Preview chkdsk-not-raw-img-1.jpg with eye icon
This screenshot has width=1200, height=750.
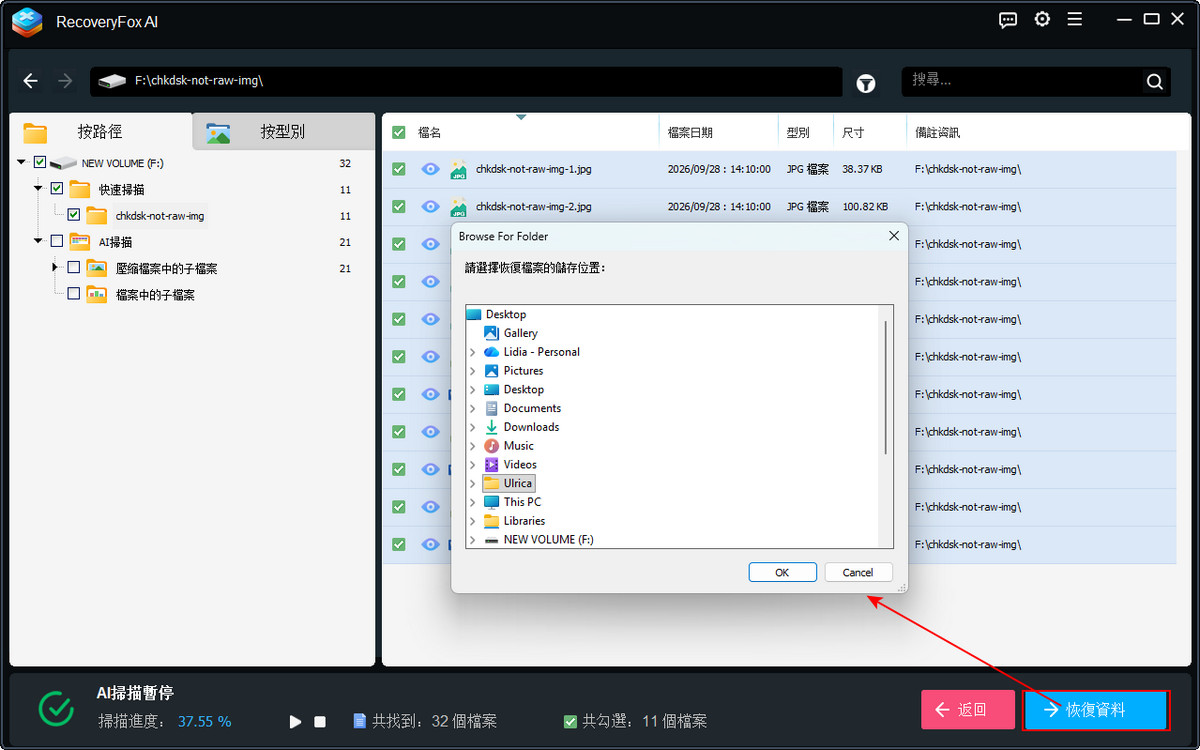point(430,169)
